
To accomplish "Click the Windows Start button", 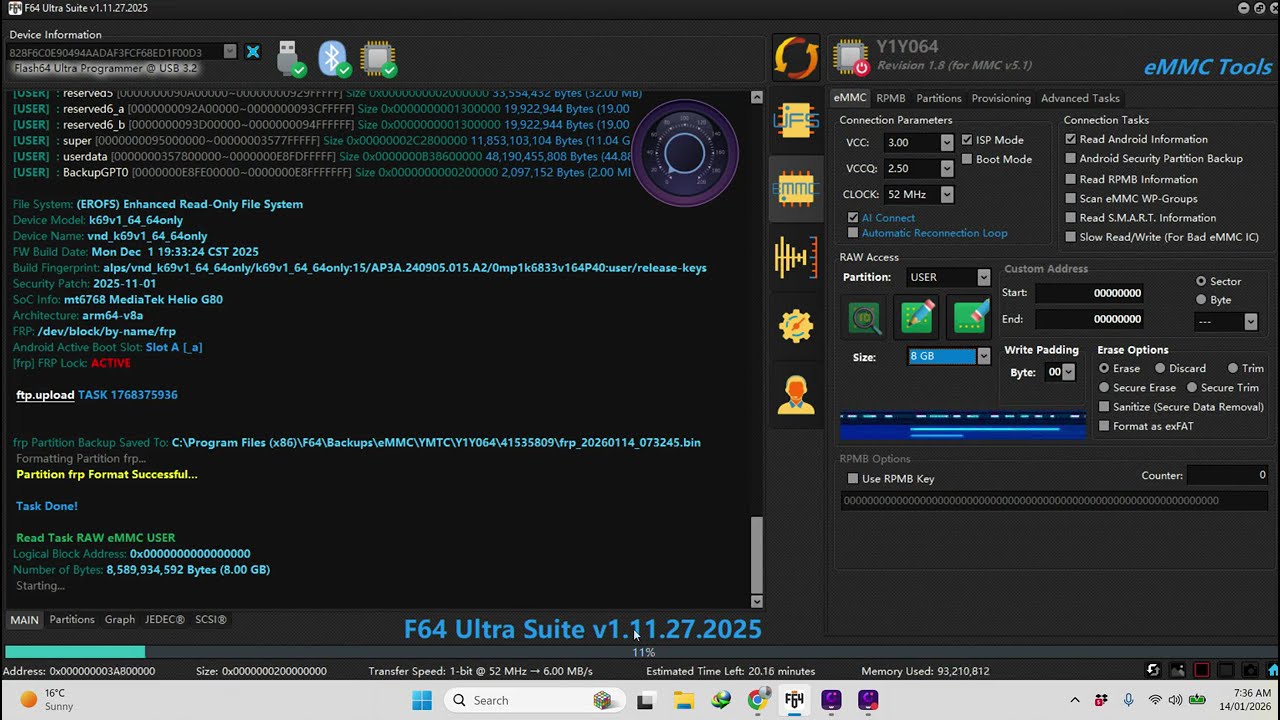I will click(x=422, y=700).
